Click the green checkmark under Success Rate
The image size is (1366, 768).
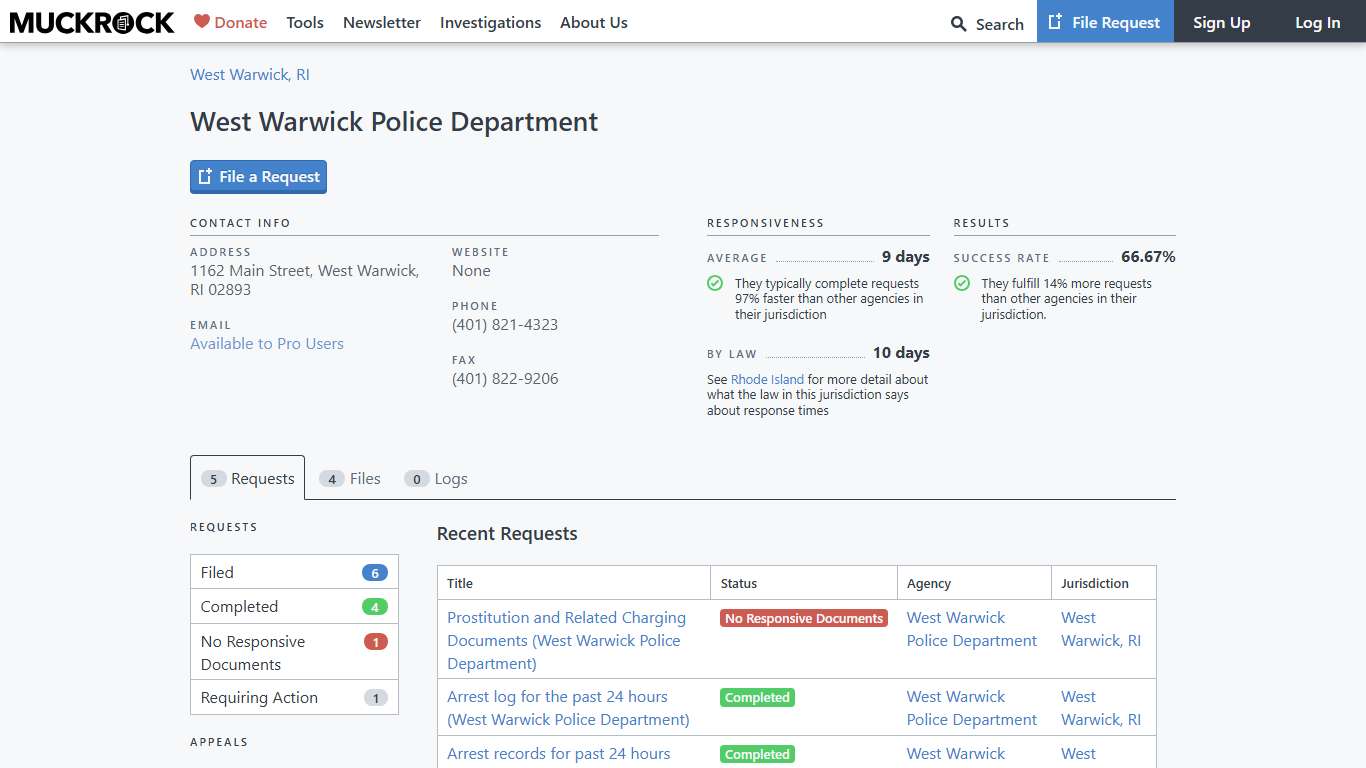coord(961,284)
